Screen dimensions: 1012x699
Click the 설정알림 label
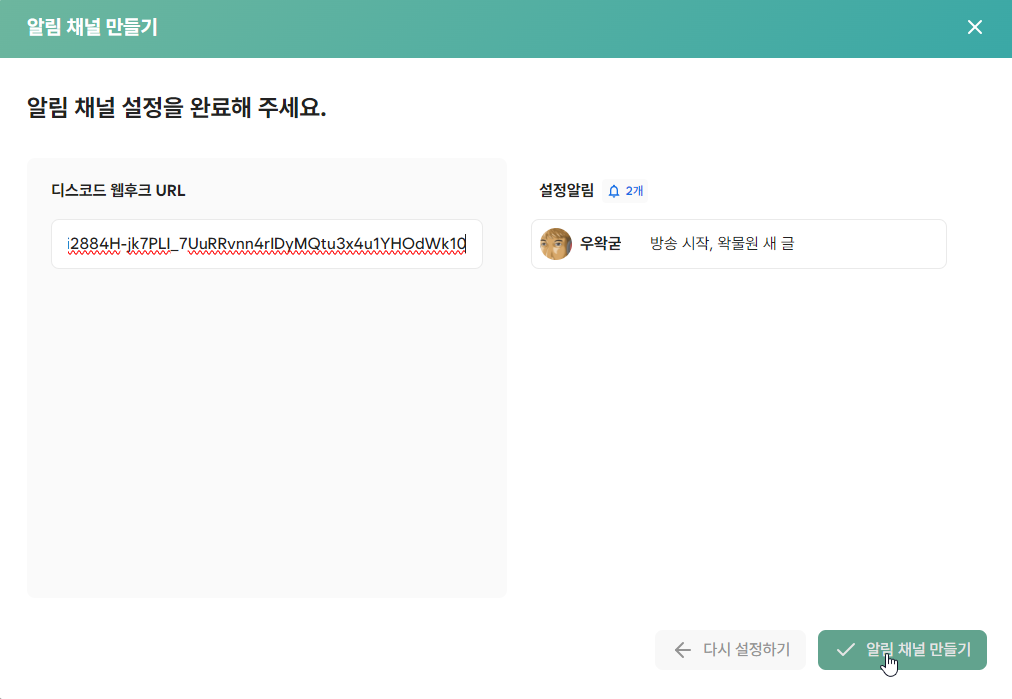(566, 190)
